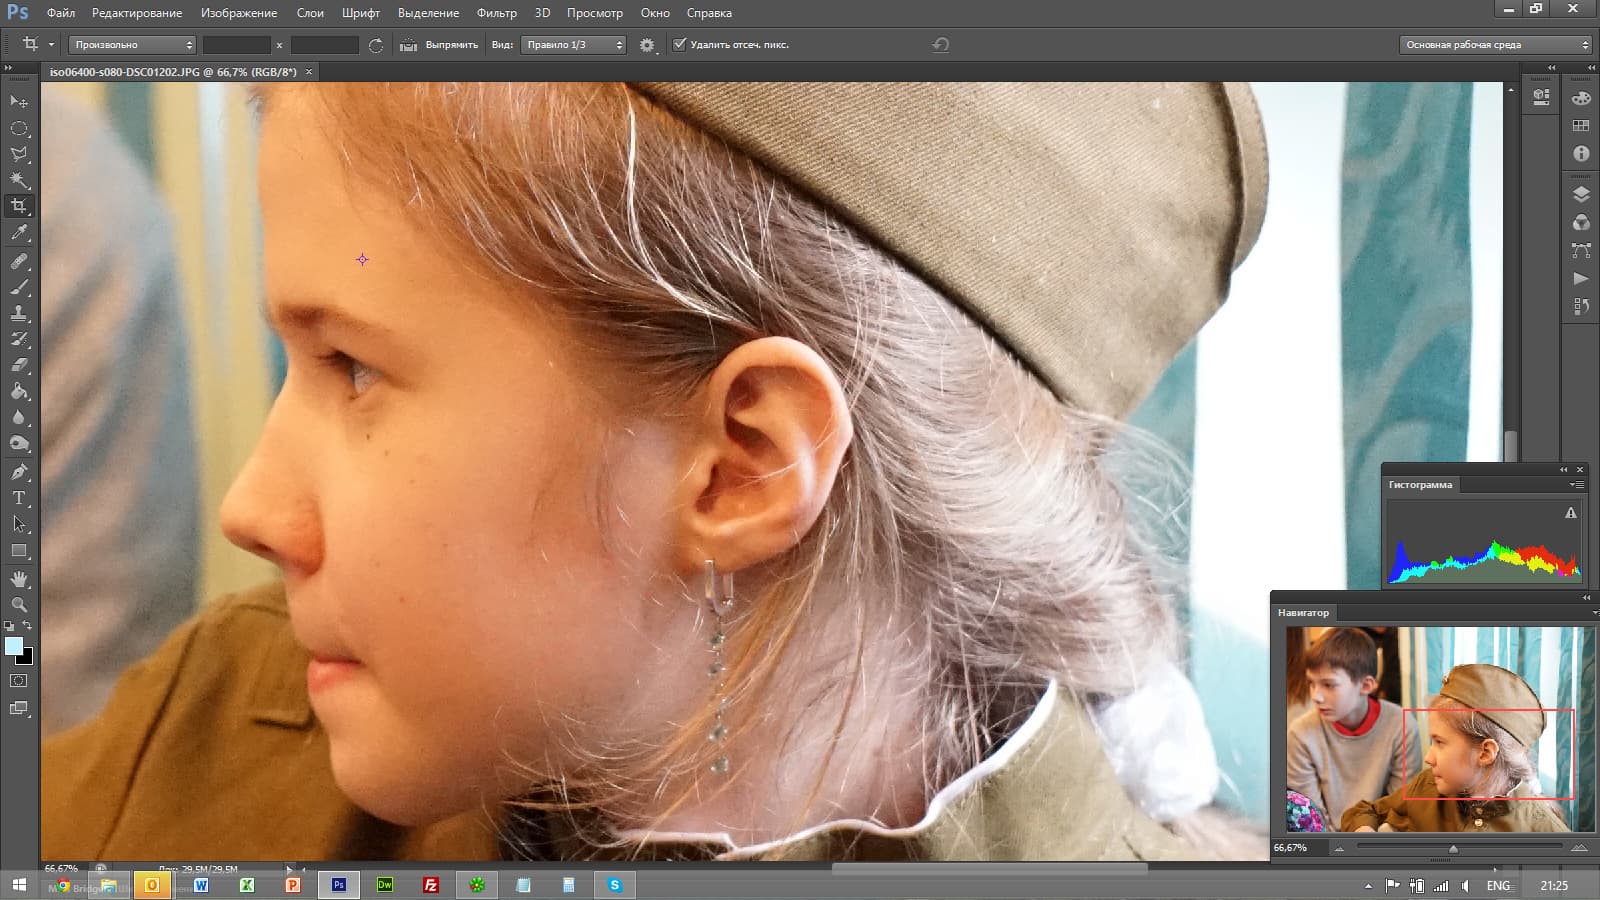Image resolution: width=1600 pixels, height=900 pixels.
Task: Click the histogram cache warning triangle
Action: tap(1571, 513)
